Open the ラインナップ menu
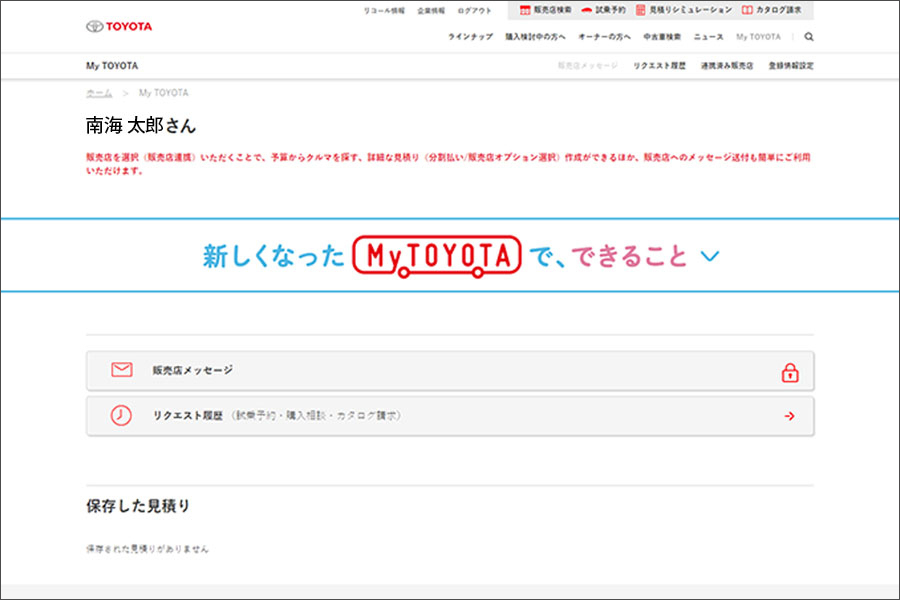This screenshot has width=900, height=600. pos(470,37)
